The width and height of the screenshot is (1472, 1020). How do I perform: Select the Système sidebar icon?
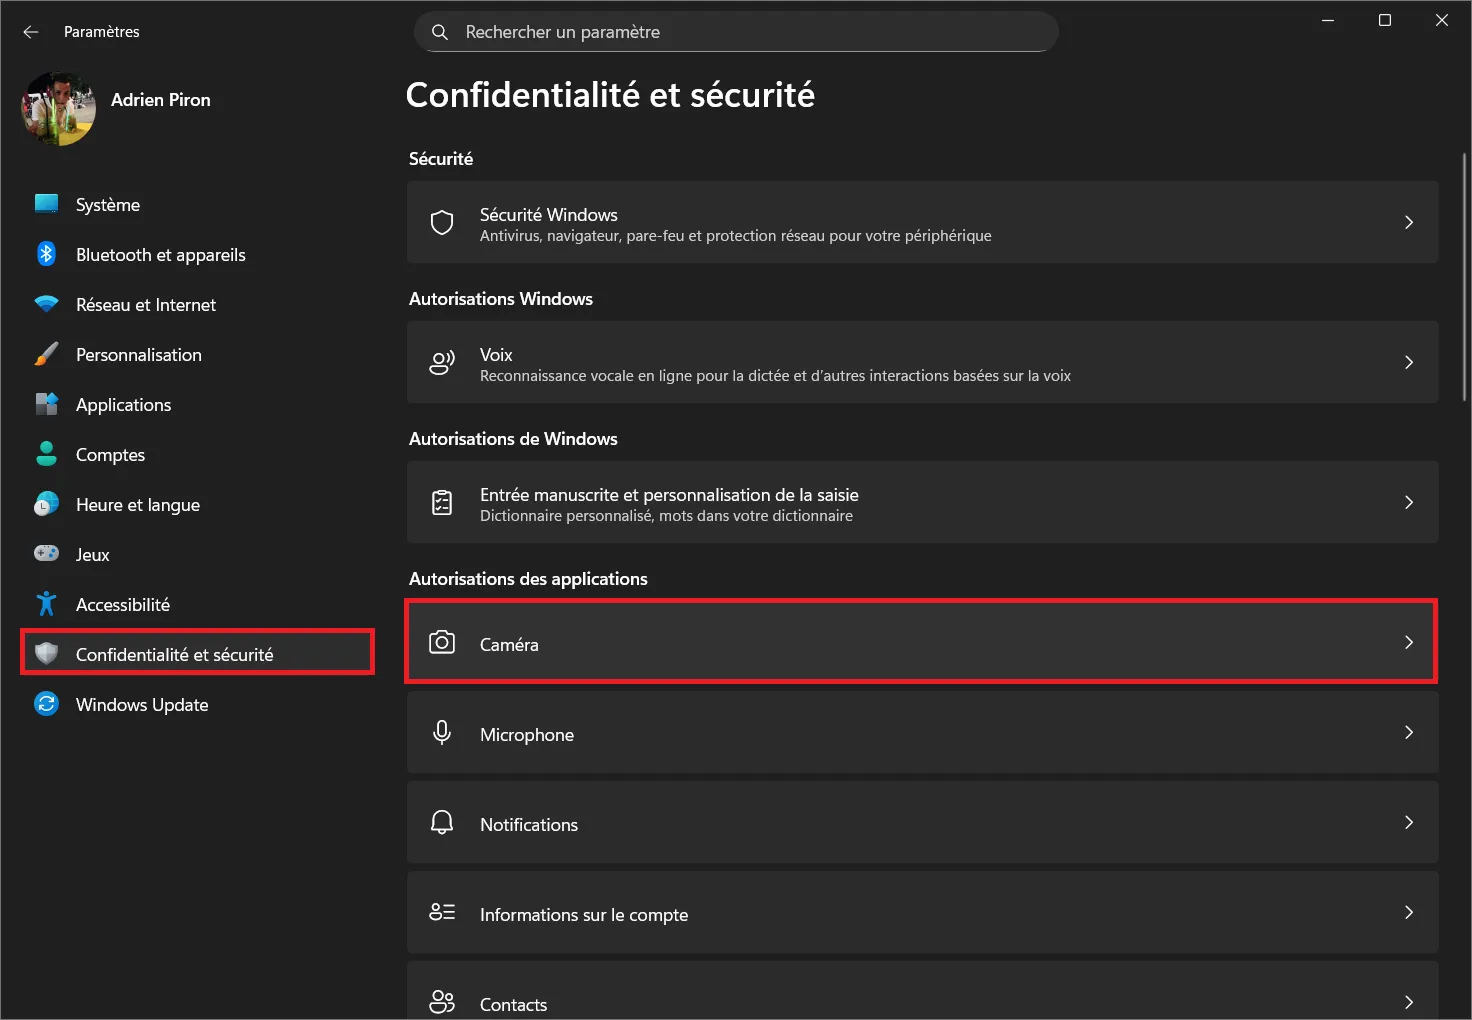tap(46, 204)
